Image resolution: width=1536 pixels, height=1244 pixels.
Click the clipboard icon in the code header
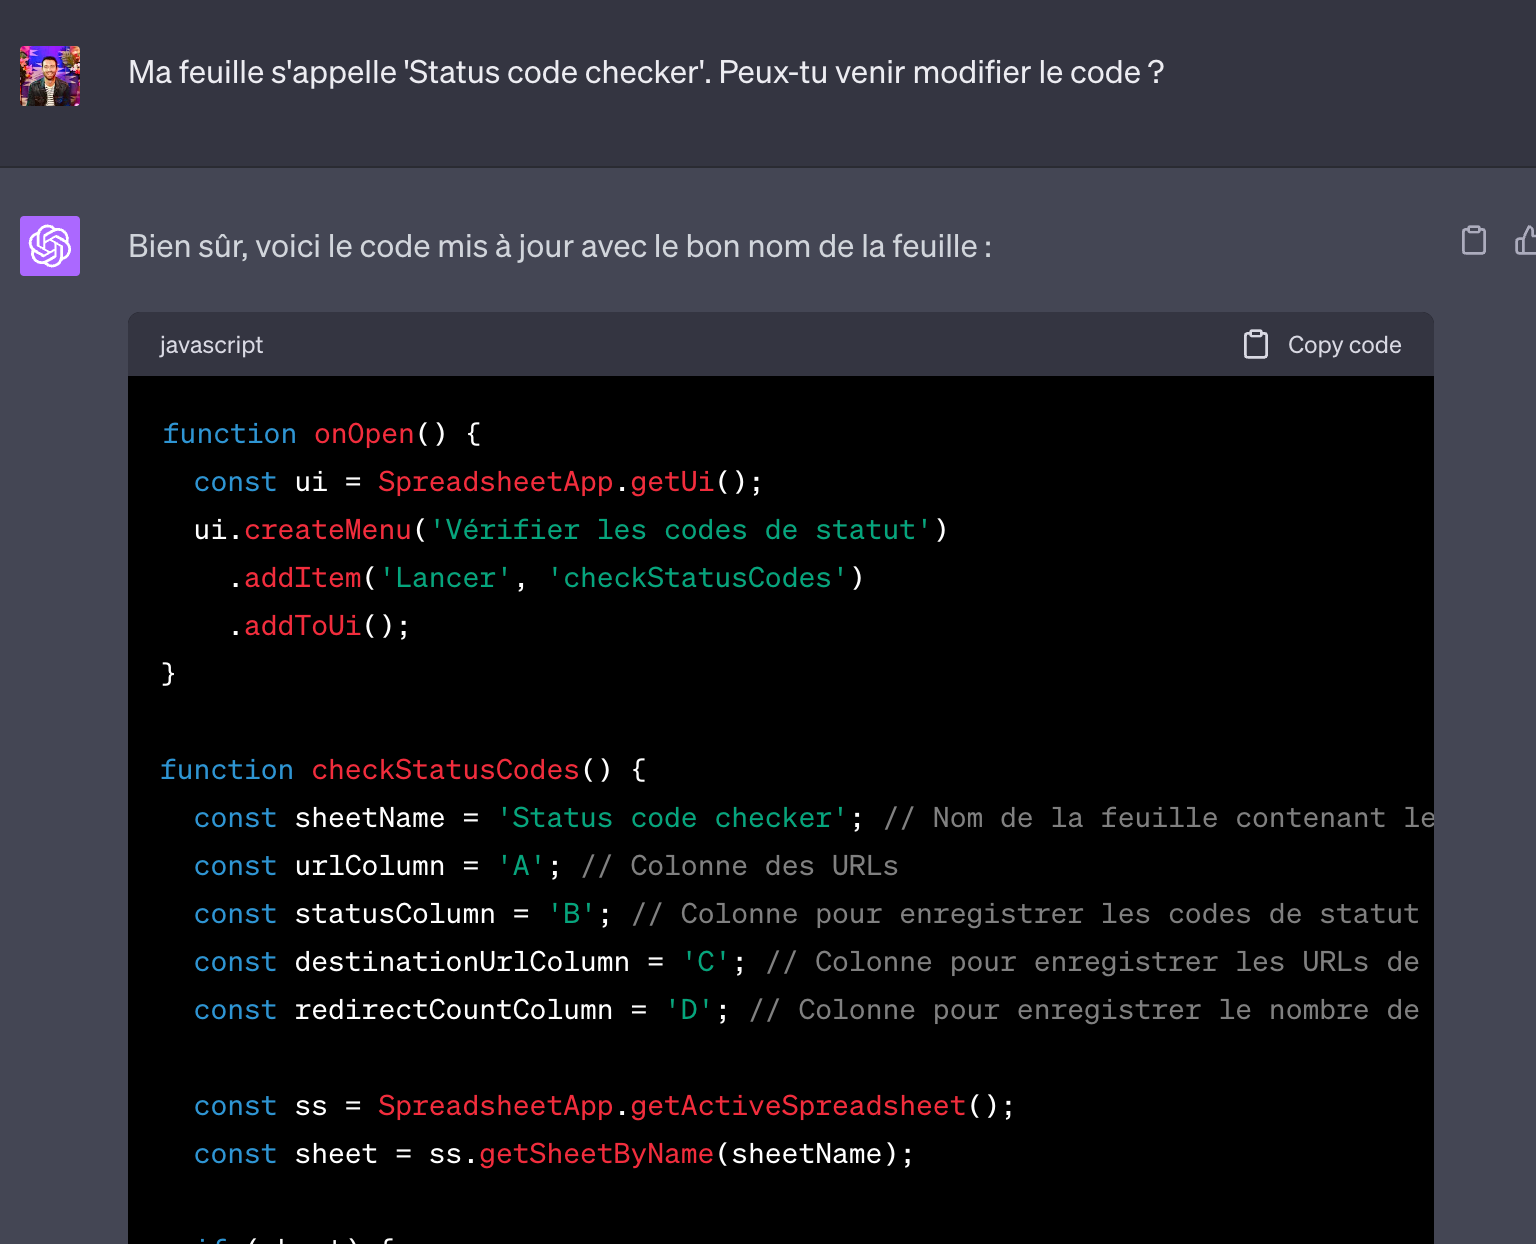(1255, 345)
